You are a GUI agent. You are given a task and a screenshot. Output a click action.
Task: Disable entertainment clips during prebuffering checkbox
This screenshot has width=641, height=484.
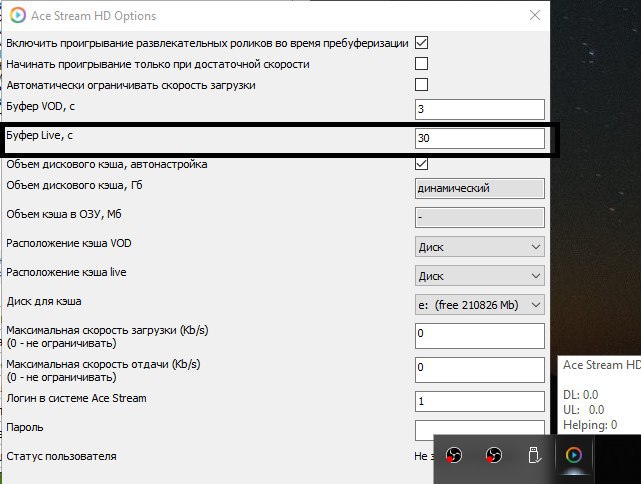click(421, 43)
